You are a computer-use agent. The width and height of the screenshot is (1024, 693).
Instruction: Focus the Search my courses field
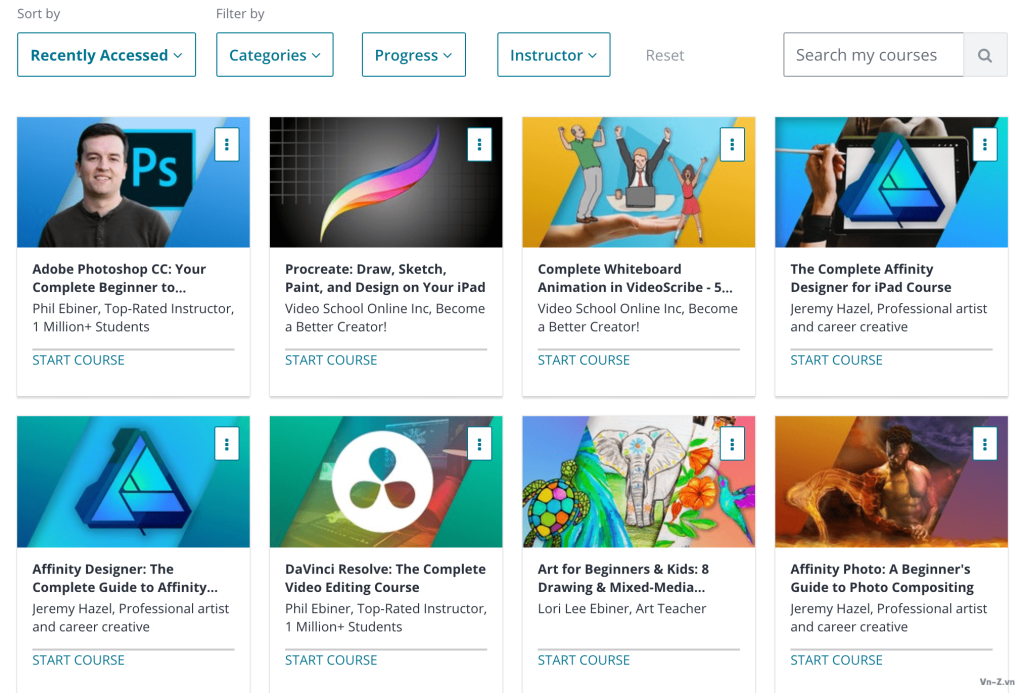click(874, 55)
